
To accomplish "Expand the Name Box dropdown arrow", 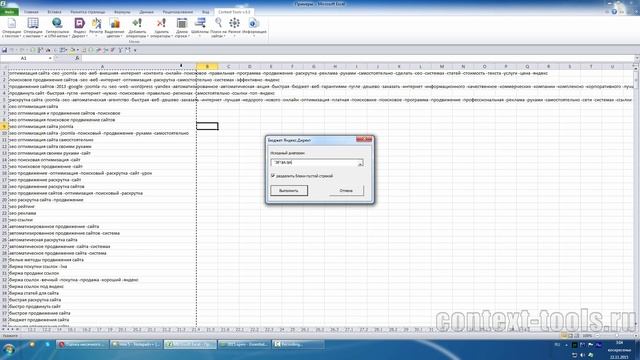I will coord(50,58).
